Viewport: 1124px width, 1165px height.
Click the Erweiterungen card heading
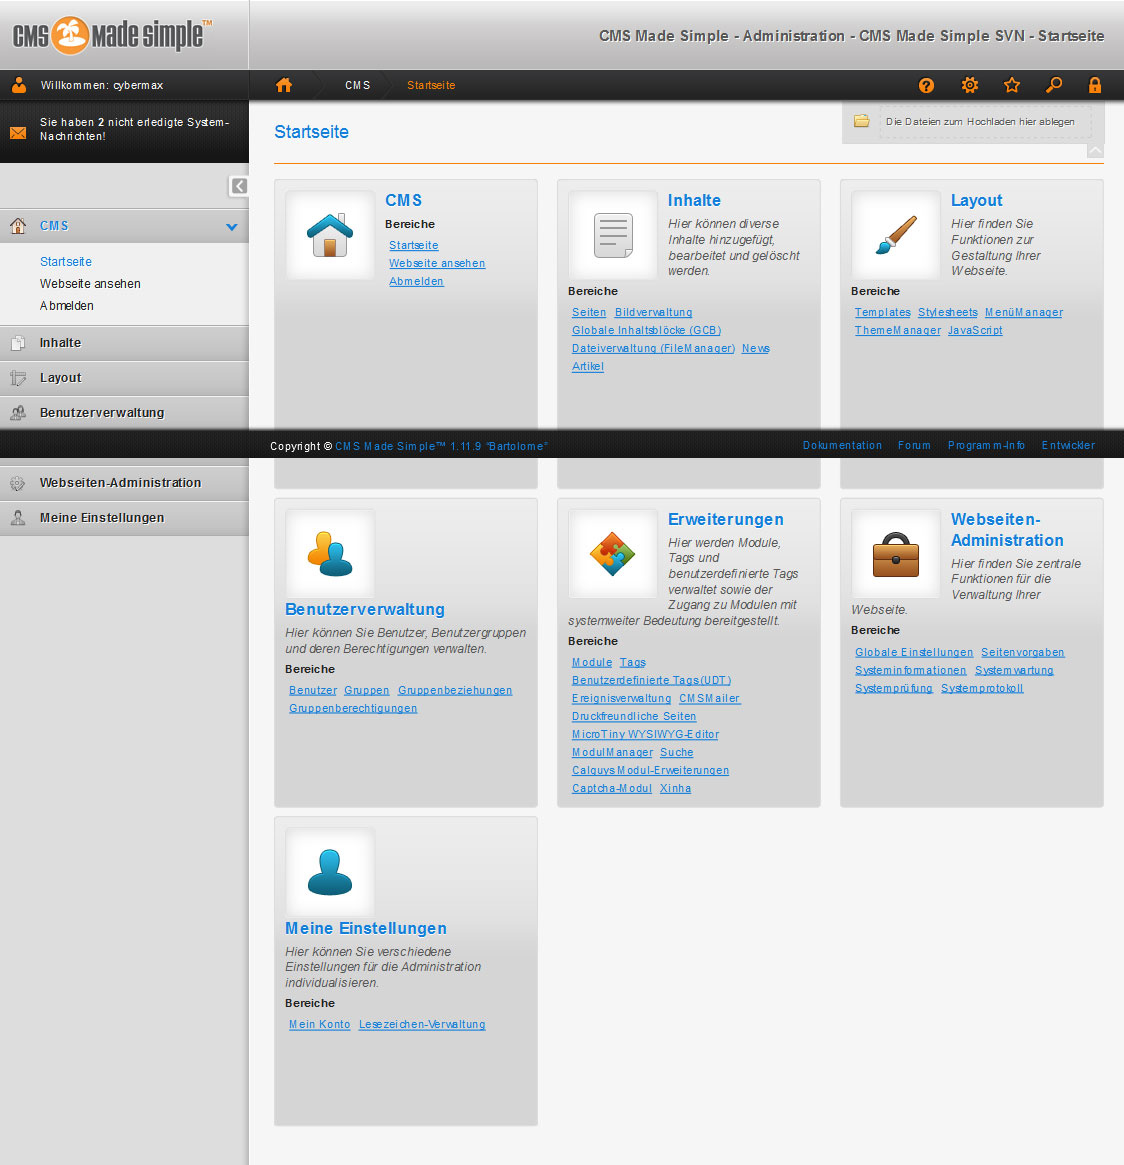(x=726, y=519)
